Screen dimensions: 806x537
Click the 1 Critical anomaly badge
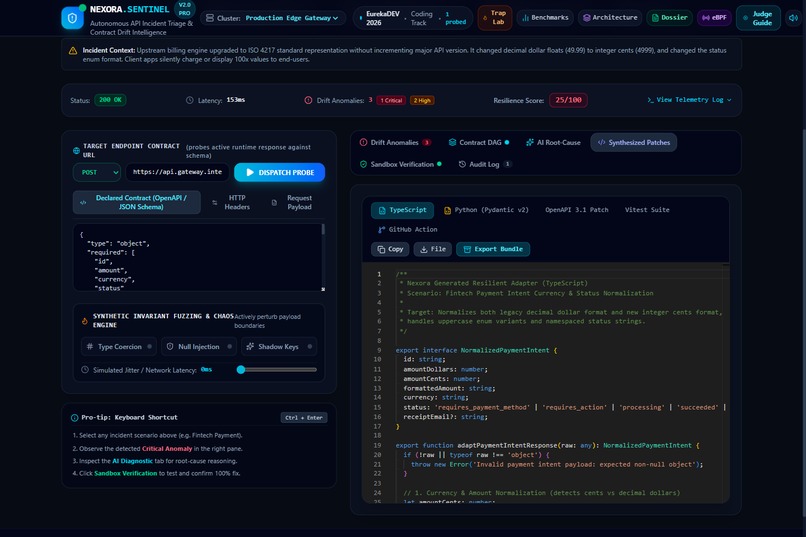click(392, 100)
